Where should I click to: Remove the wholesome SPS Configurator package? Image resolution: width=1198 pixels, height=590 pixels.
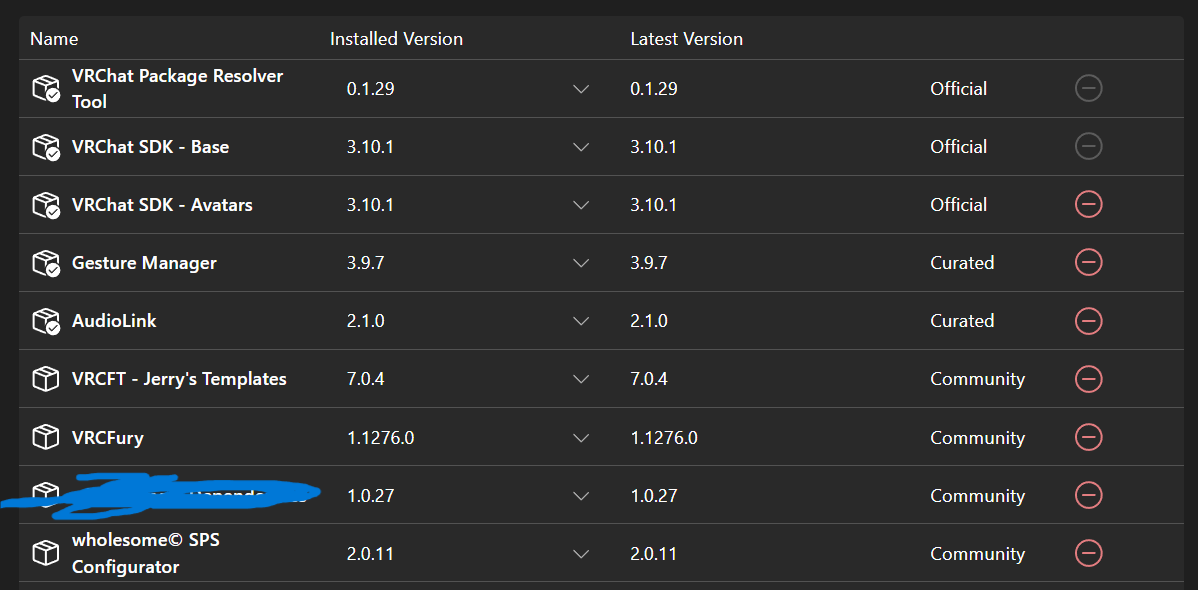coord(1088,553)
